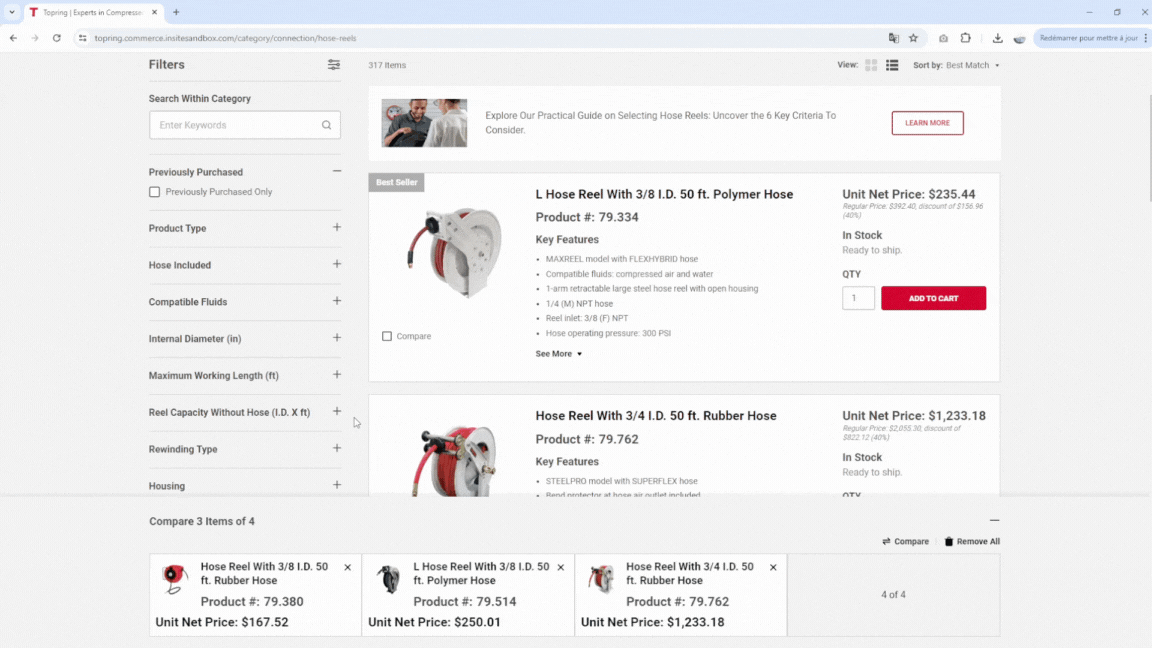Tick Compare checkbox for product 79.334

coord(387,336)
